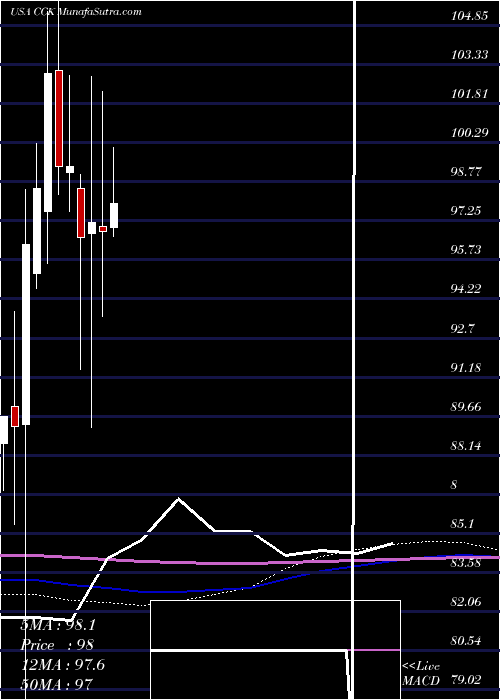The image size is (500, 700).
Task: Click the 83.58 price axis label
Action: click(x=467, y=563)
